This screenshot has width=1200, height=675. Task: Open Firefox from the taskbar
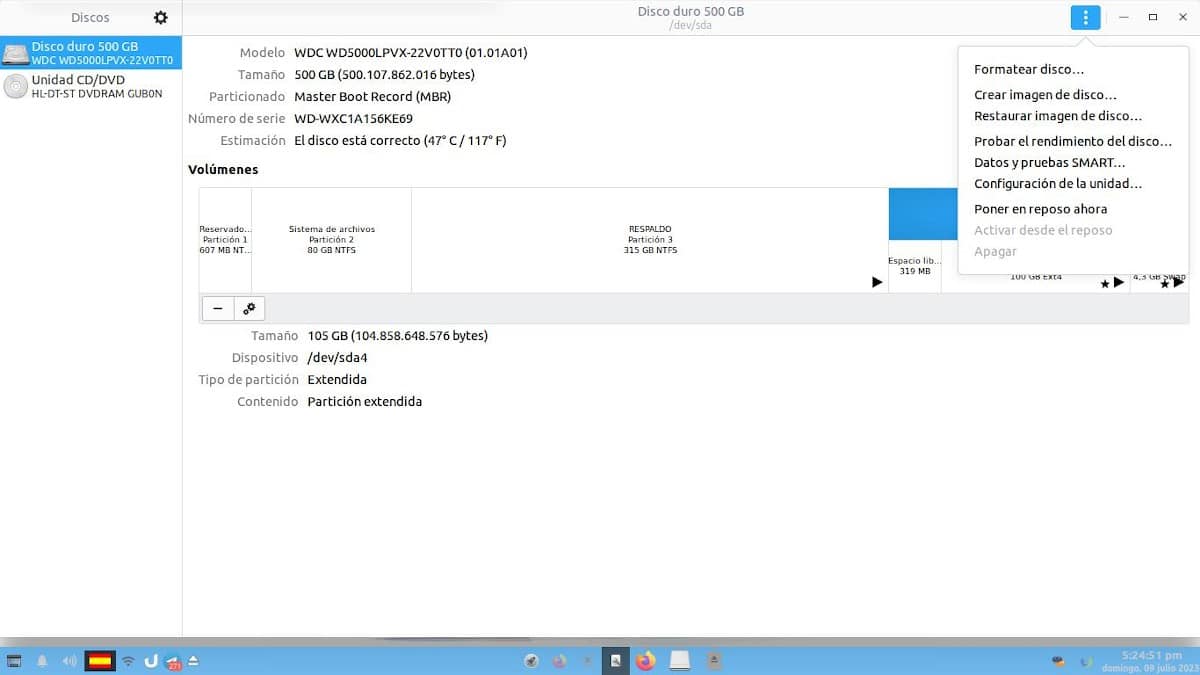tap(645, 660)
